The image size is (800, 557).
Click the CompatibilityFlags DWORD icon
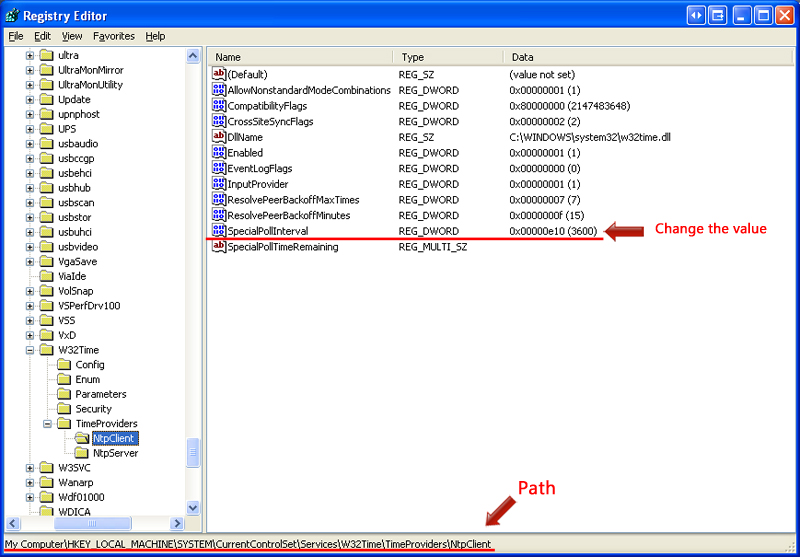[219, 106]
